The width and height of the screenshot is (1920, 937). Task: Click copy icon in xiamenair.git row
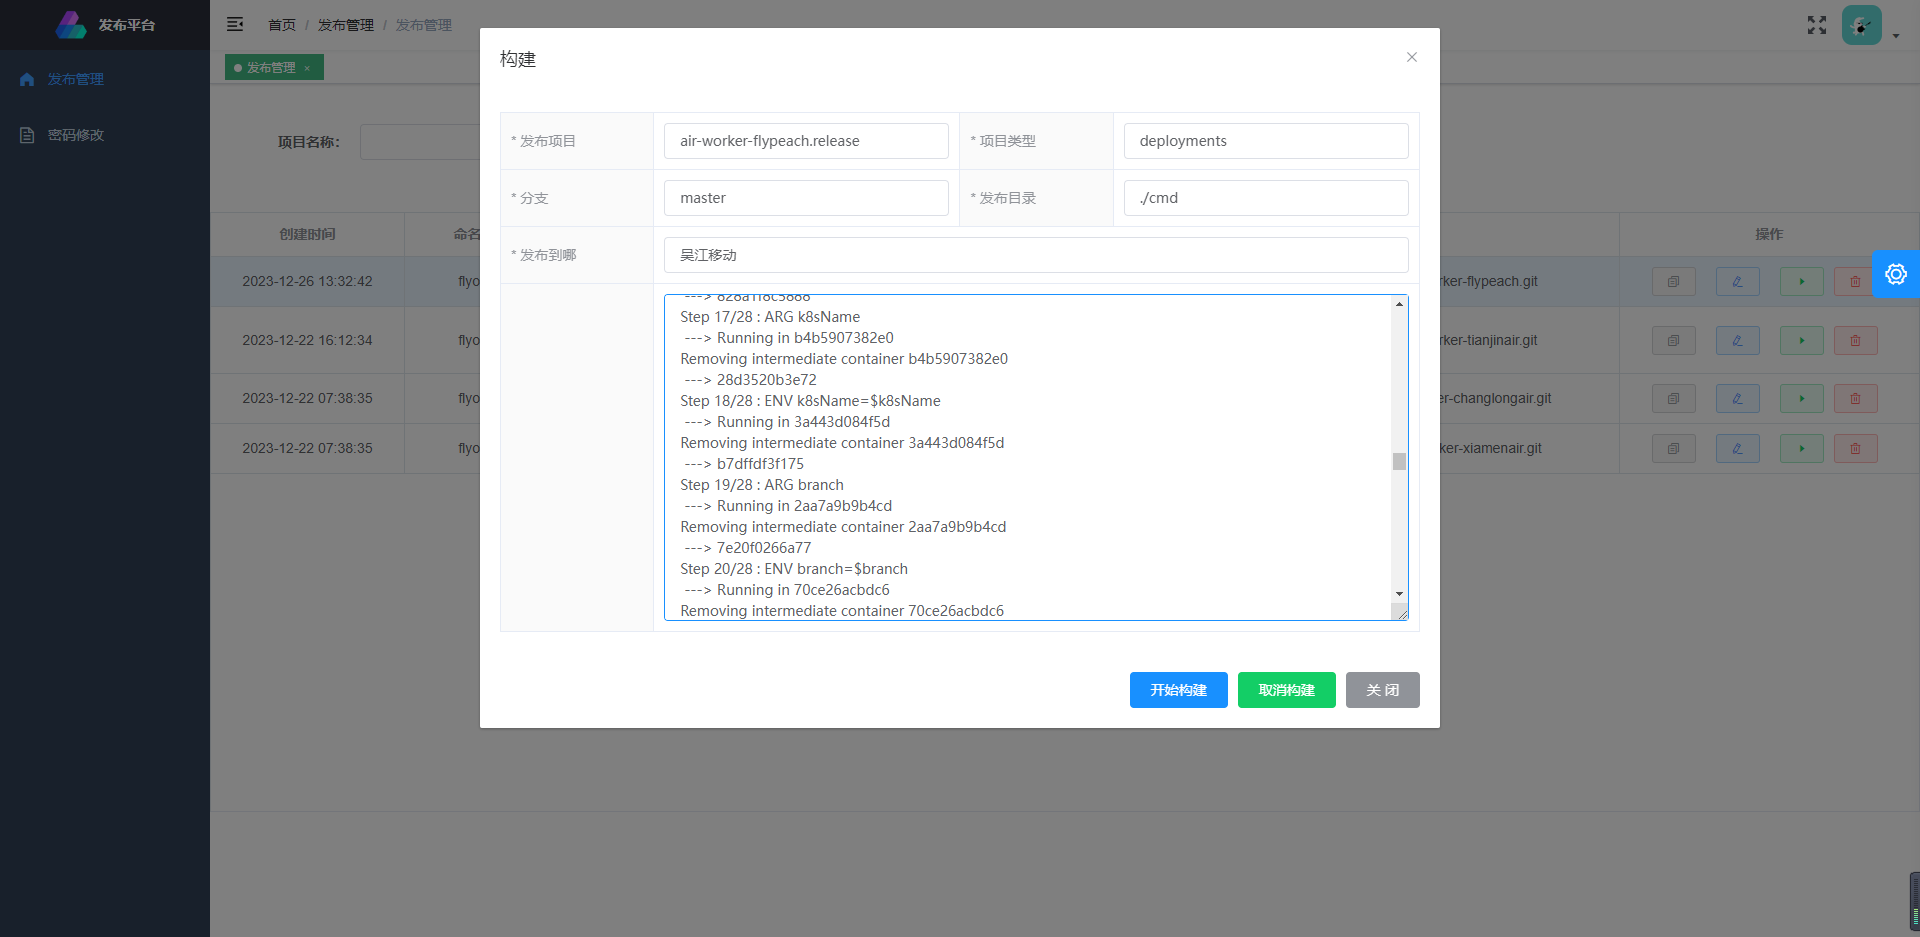tap(1673, 448)
